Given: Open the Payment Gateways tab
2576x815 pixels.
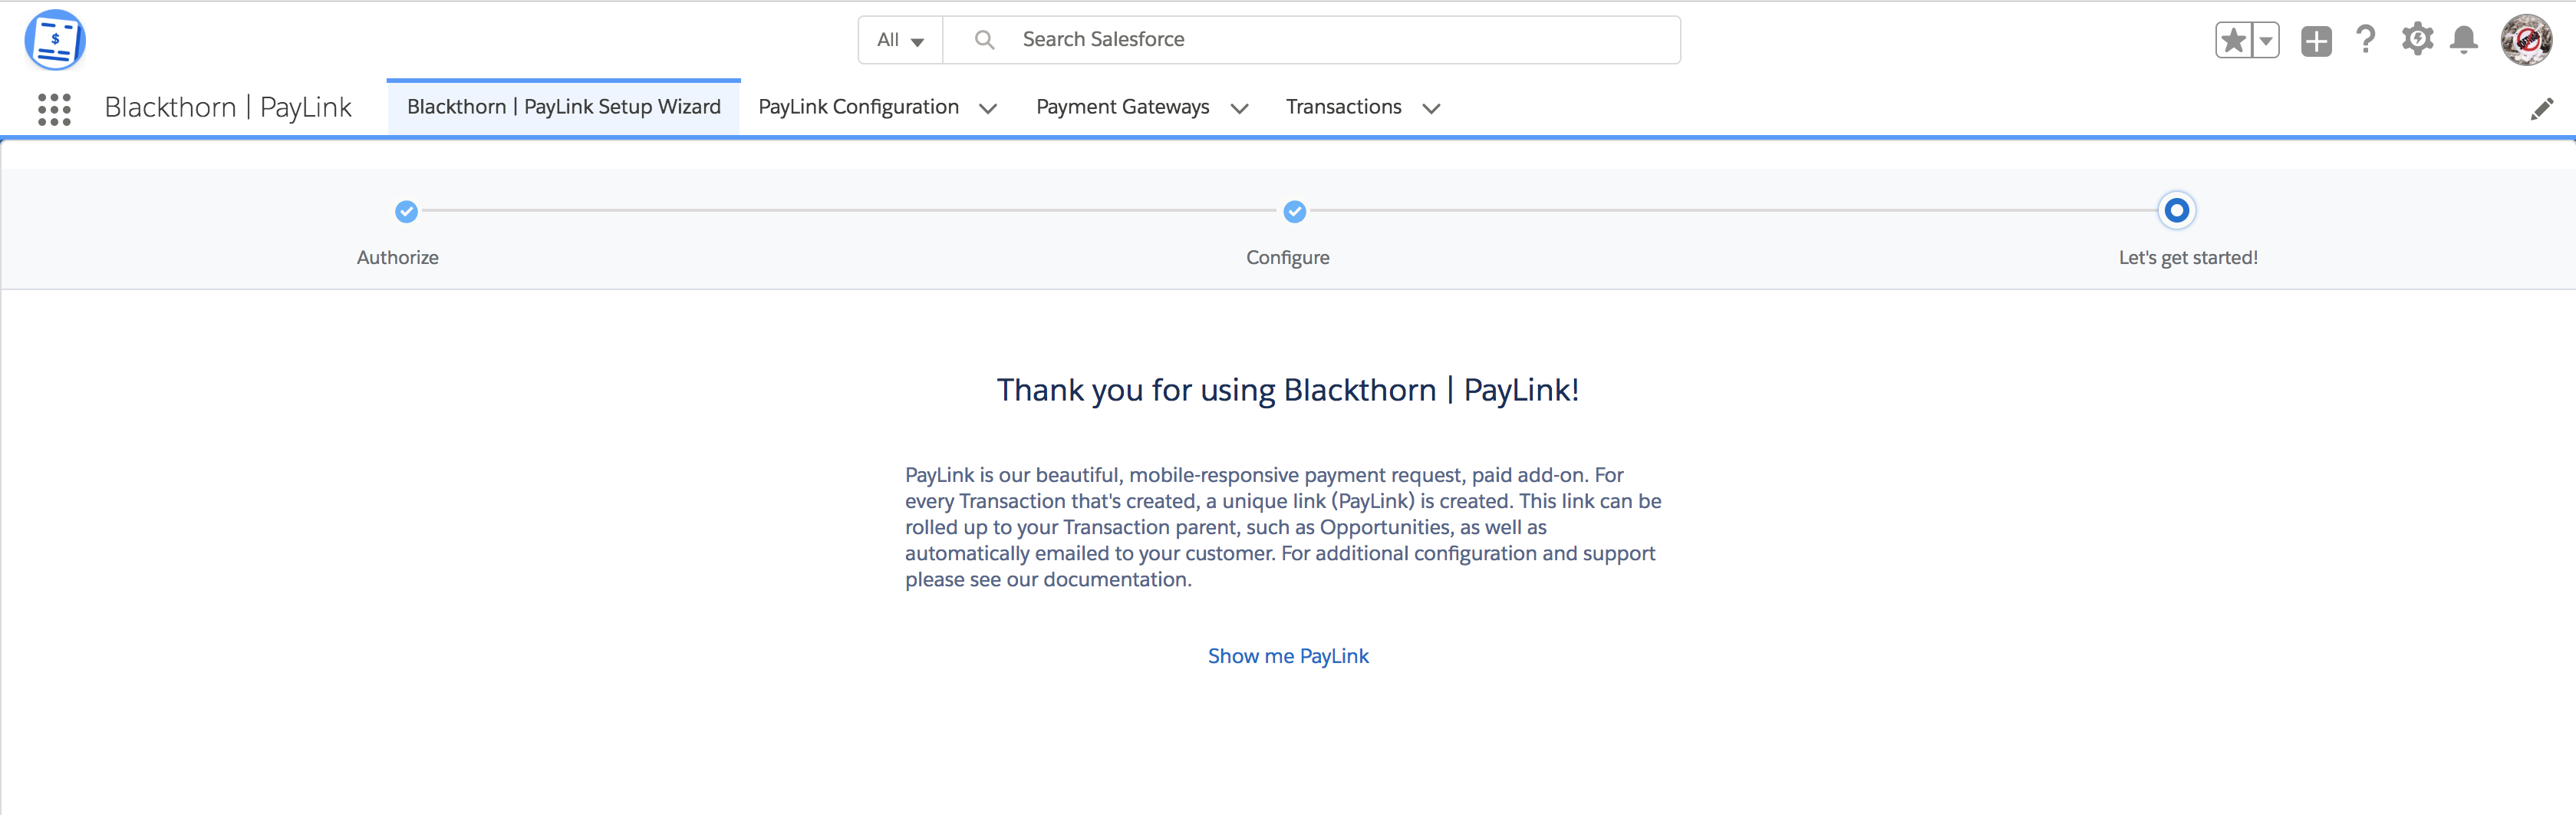Looking at the screenshot, I should tap(1122, 107).
